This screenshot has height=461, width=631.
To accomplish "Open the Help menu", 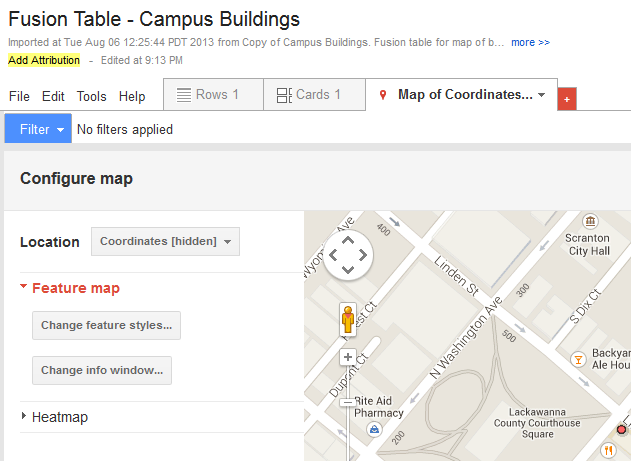I will tap(132, 97).
